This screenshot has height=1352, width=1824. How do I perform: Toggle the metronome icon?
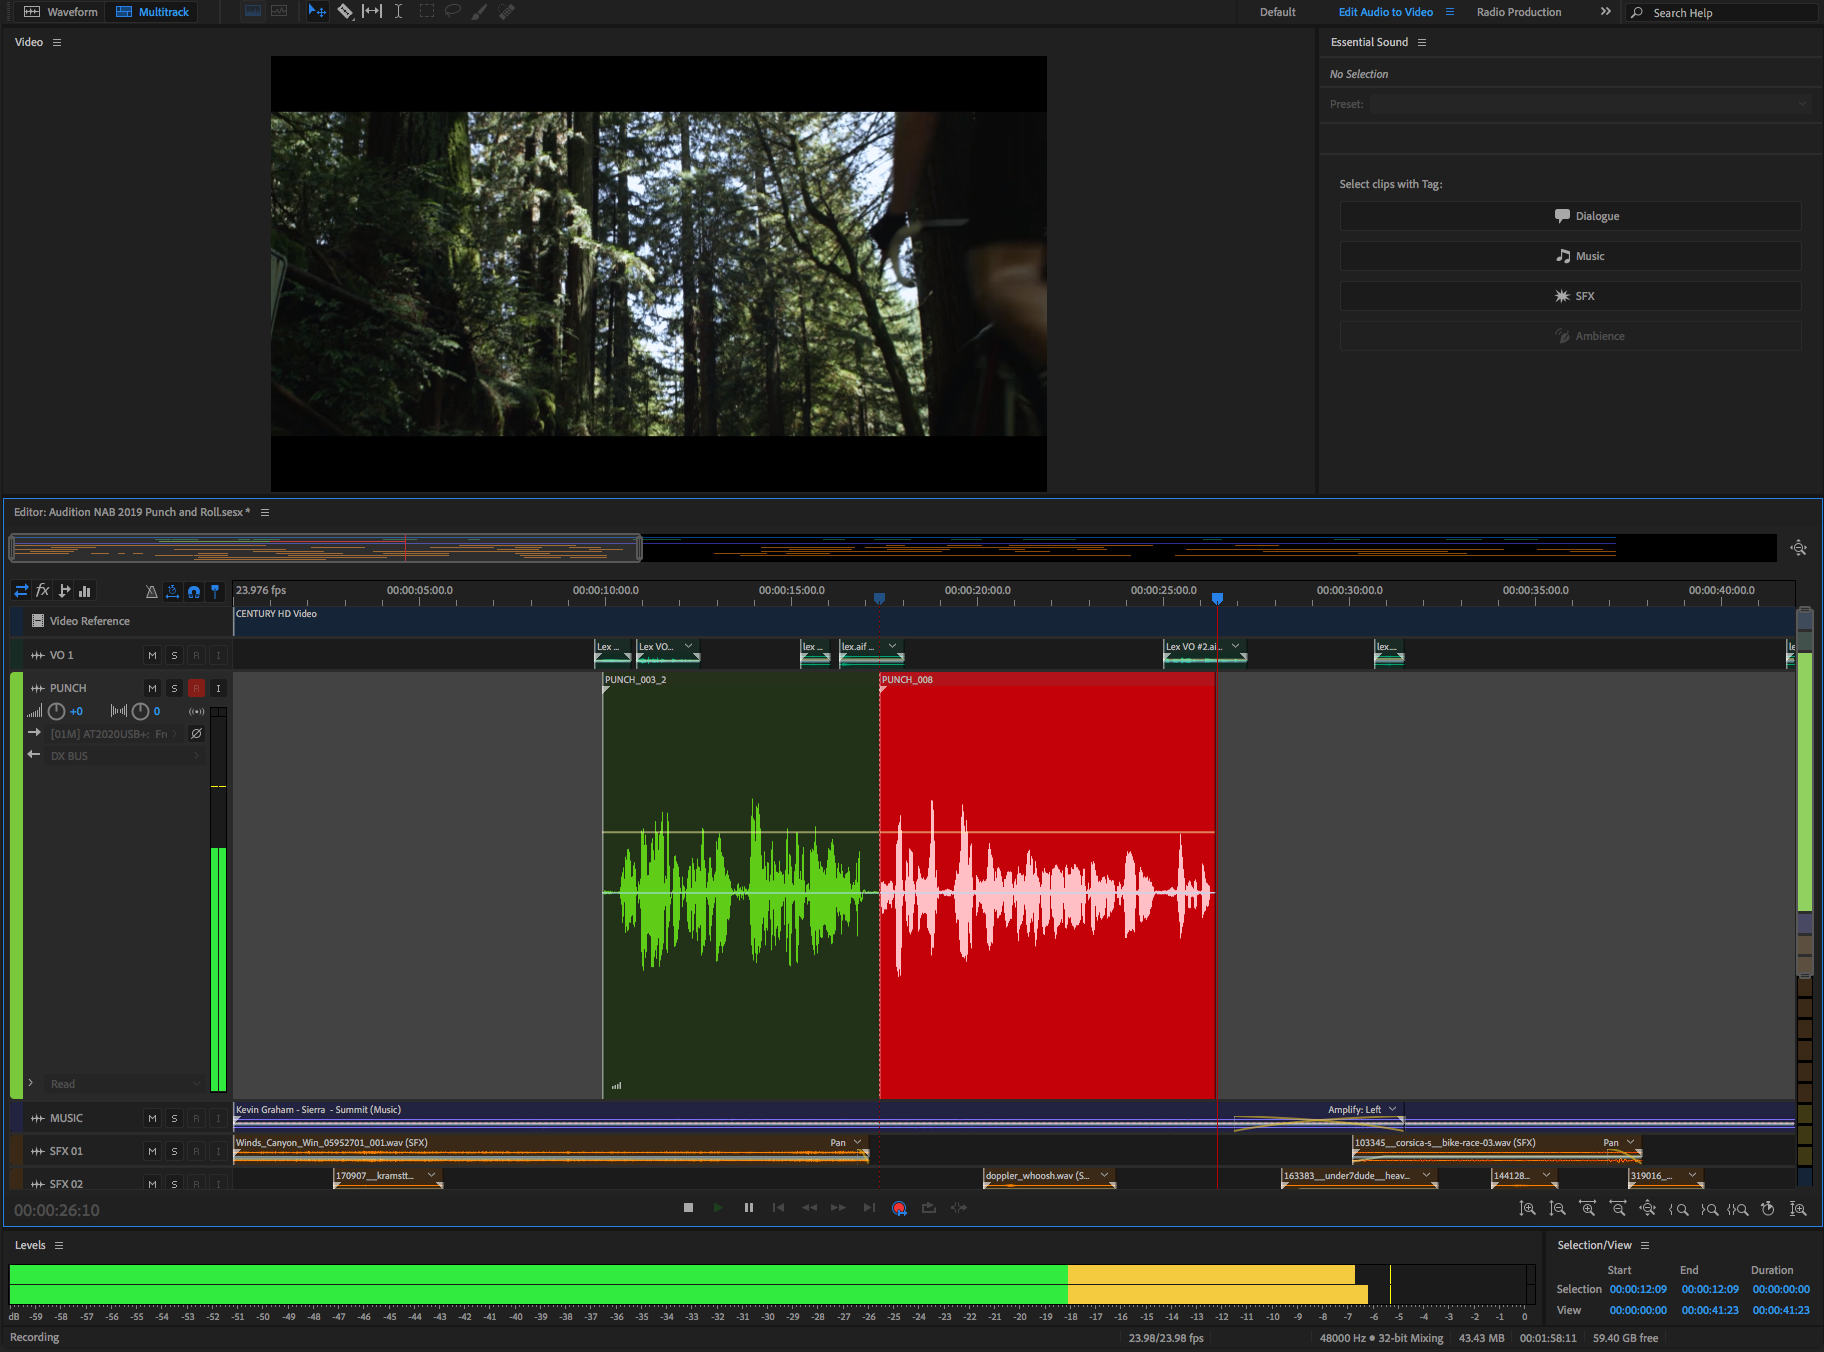click(151, 591)
